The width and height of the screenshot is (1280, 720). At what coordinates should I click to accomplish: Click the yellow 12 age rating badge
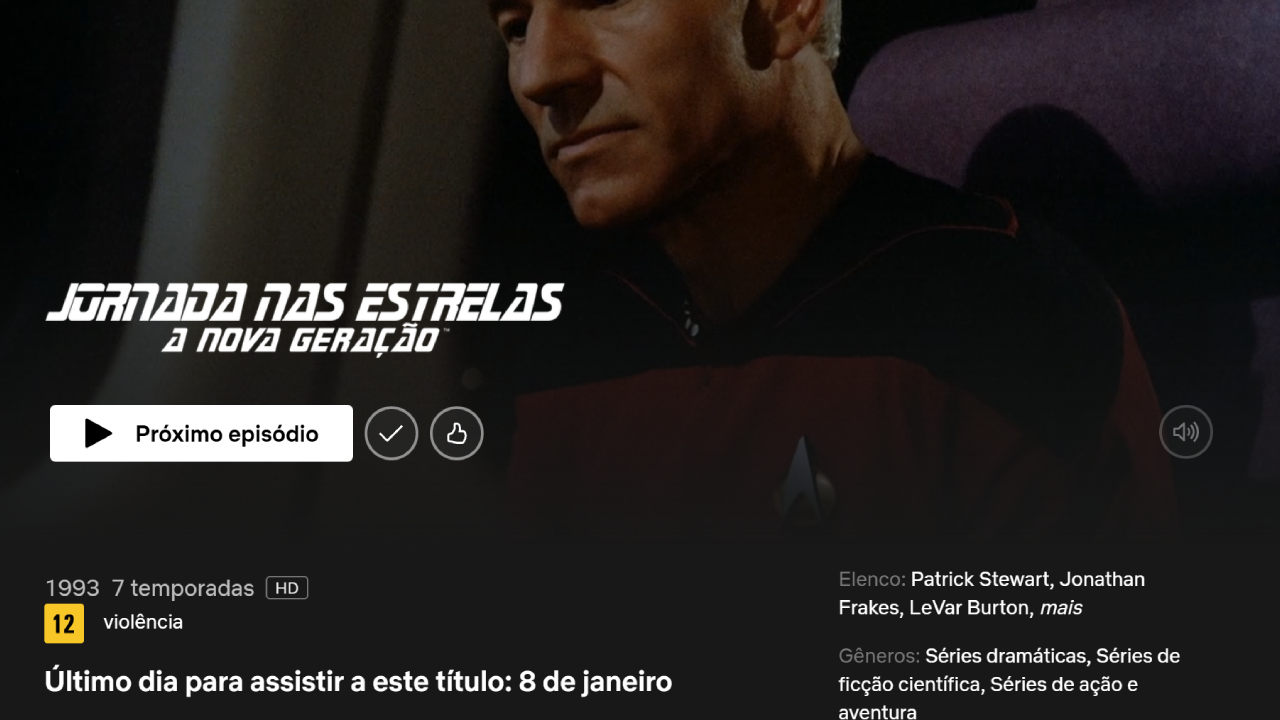64,624
